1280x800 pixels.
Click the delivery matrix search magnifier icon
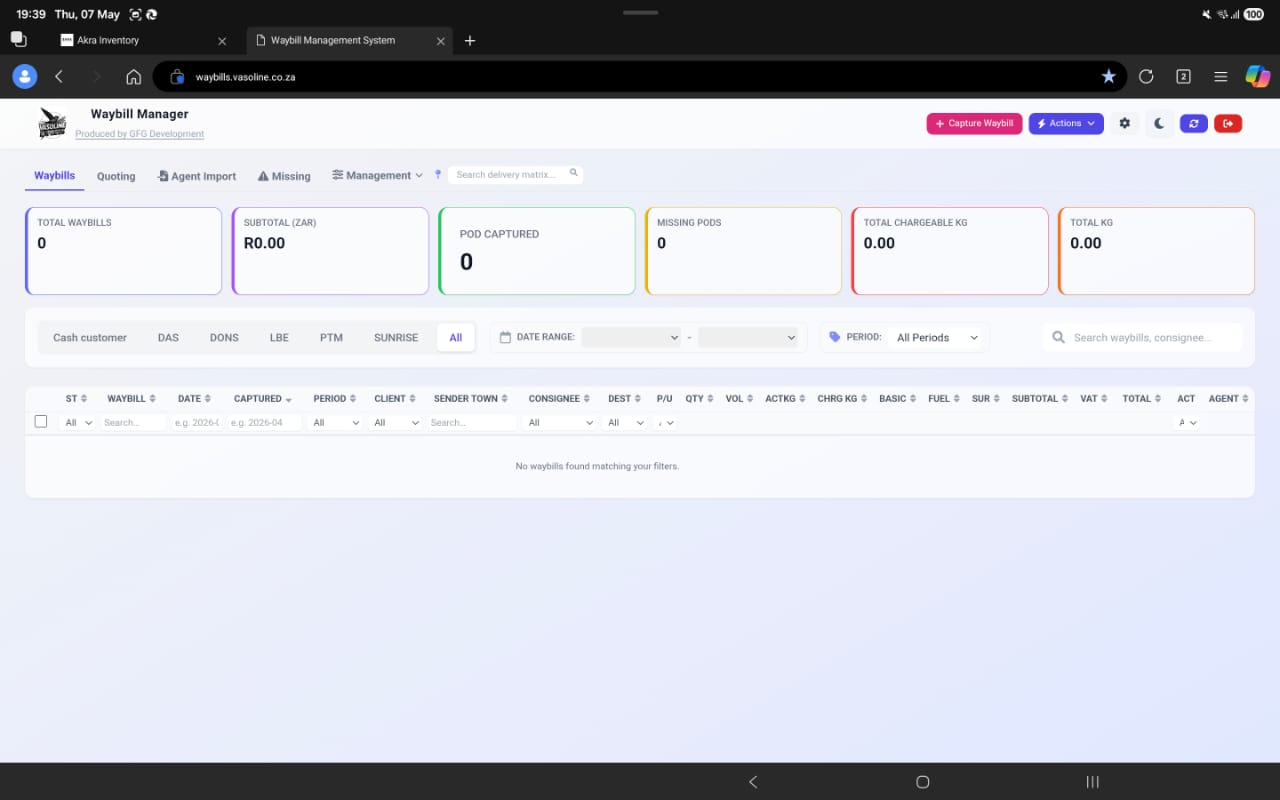tap(574, 173)
